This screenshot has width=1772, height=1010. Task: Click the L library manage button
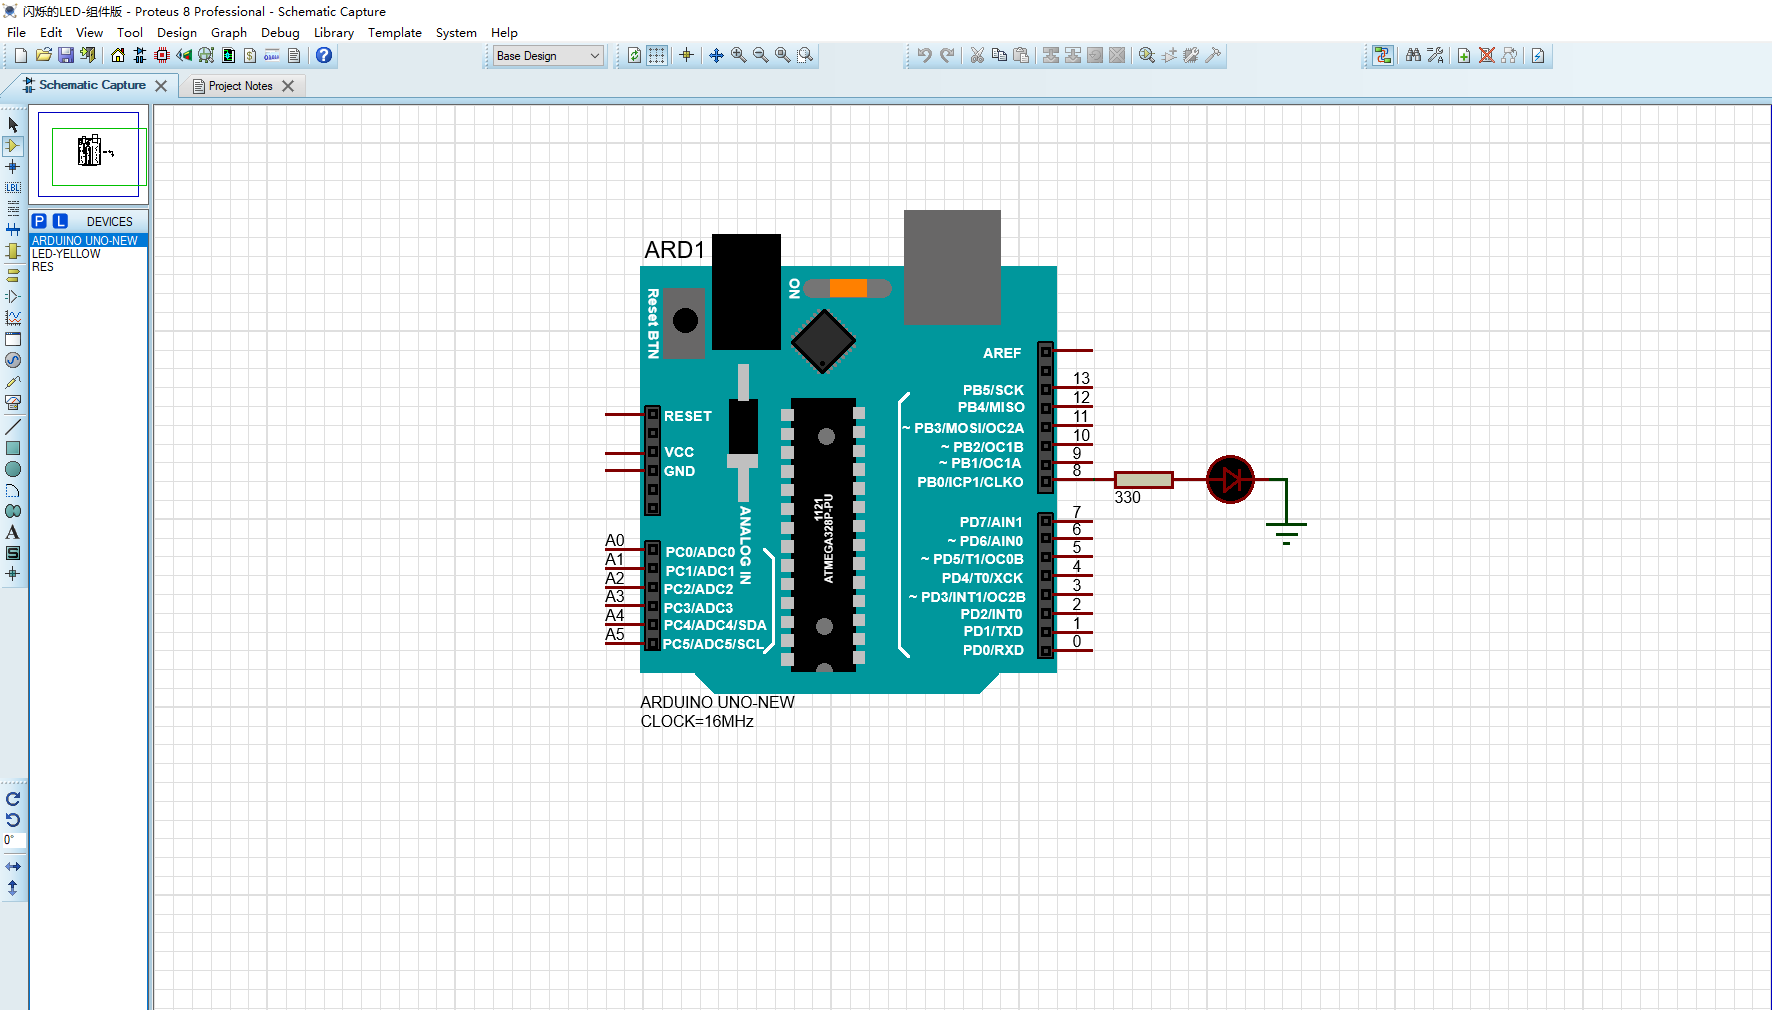tap(60, 221)
